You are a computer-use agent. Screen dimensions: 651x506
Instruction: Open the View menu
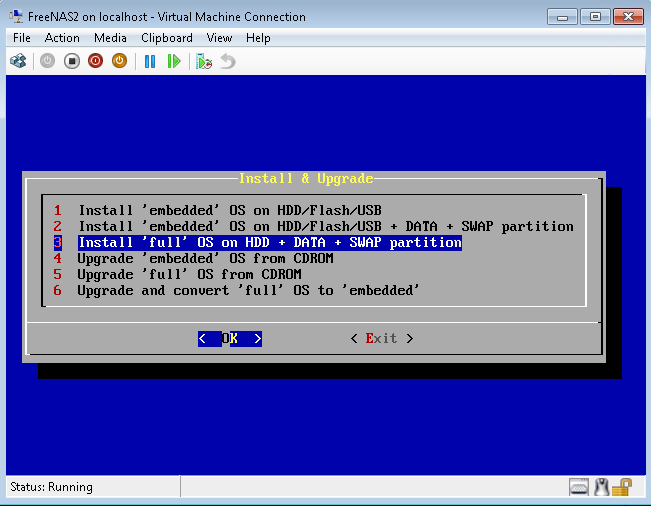coord(219,38)
